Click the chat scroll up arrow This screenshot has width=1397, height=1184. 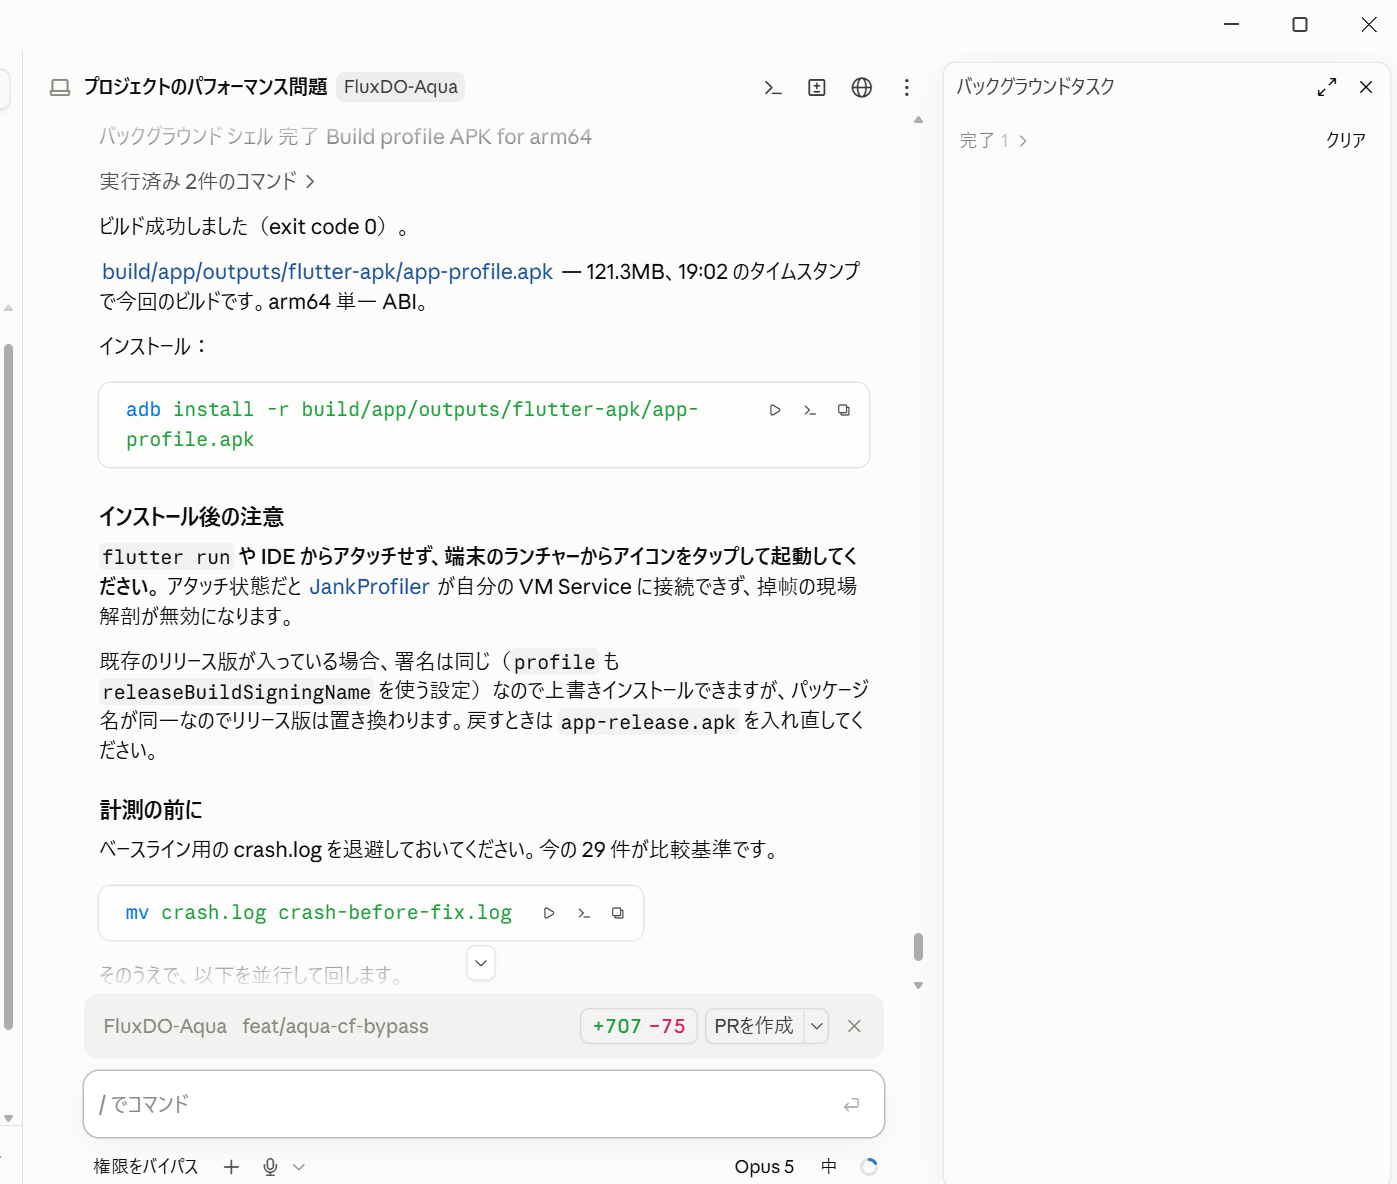click(x=918, y=120)
